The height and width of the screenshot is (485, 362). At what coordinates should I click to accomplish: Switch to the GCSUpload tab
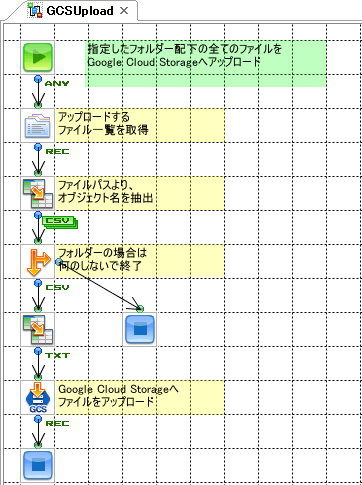click(80, 11)
